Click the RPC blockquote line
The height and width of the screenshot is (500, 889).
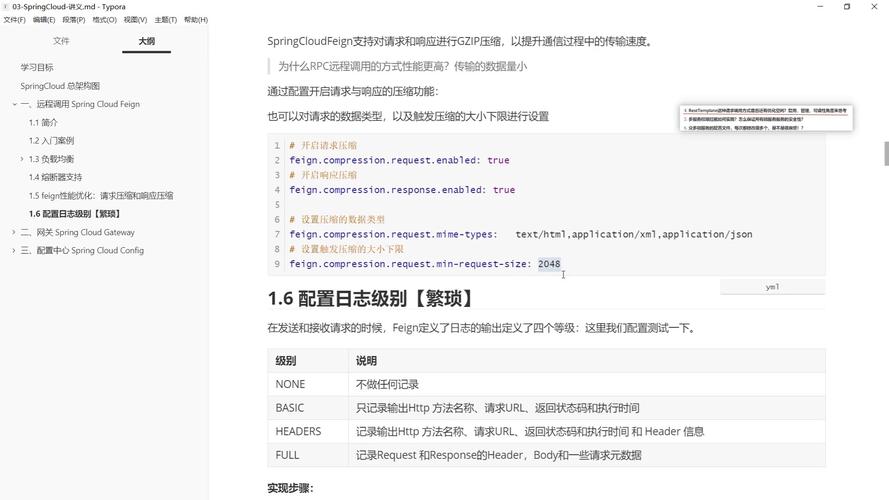[403, 66]
